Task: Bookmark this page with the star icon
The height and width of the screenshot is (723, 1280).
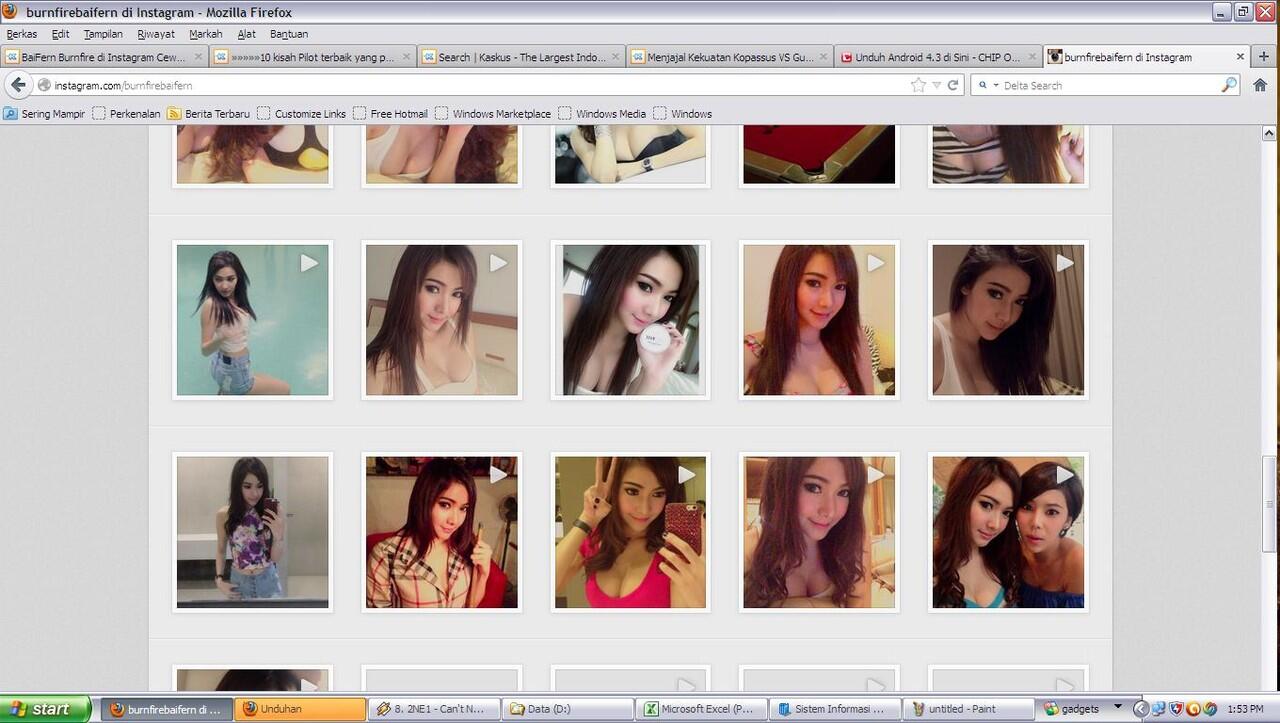Action: 918,85
